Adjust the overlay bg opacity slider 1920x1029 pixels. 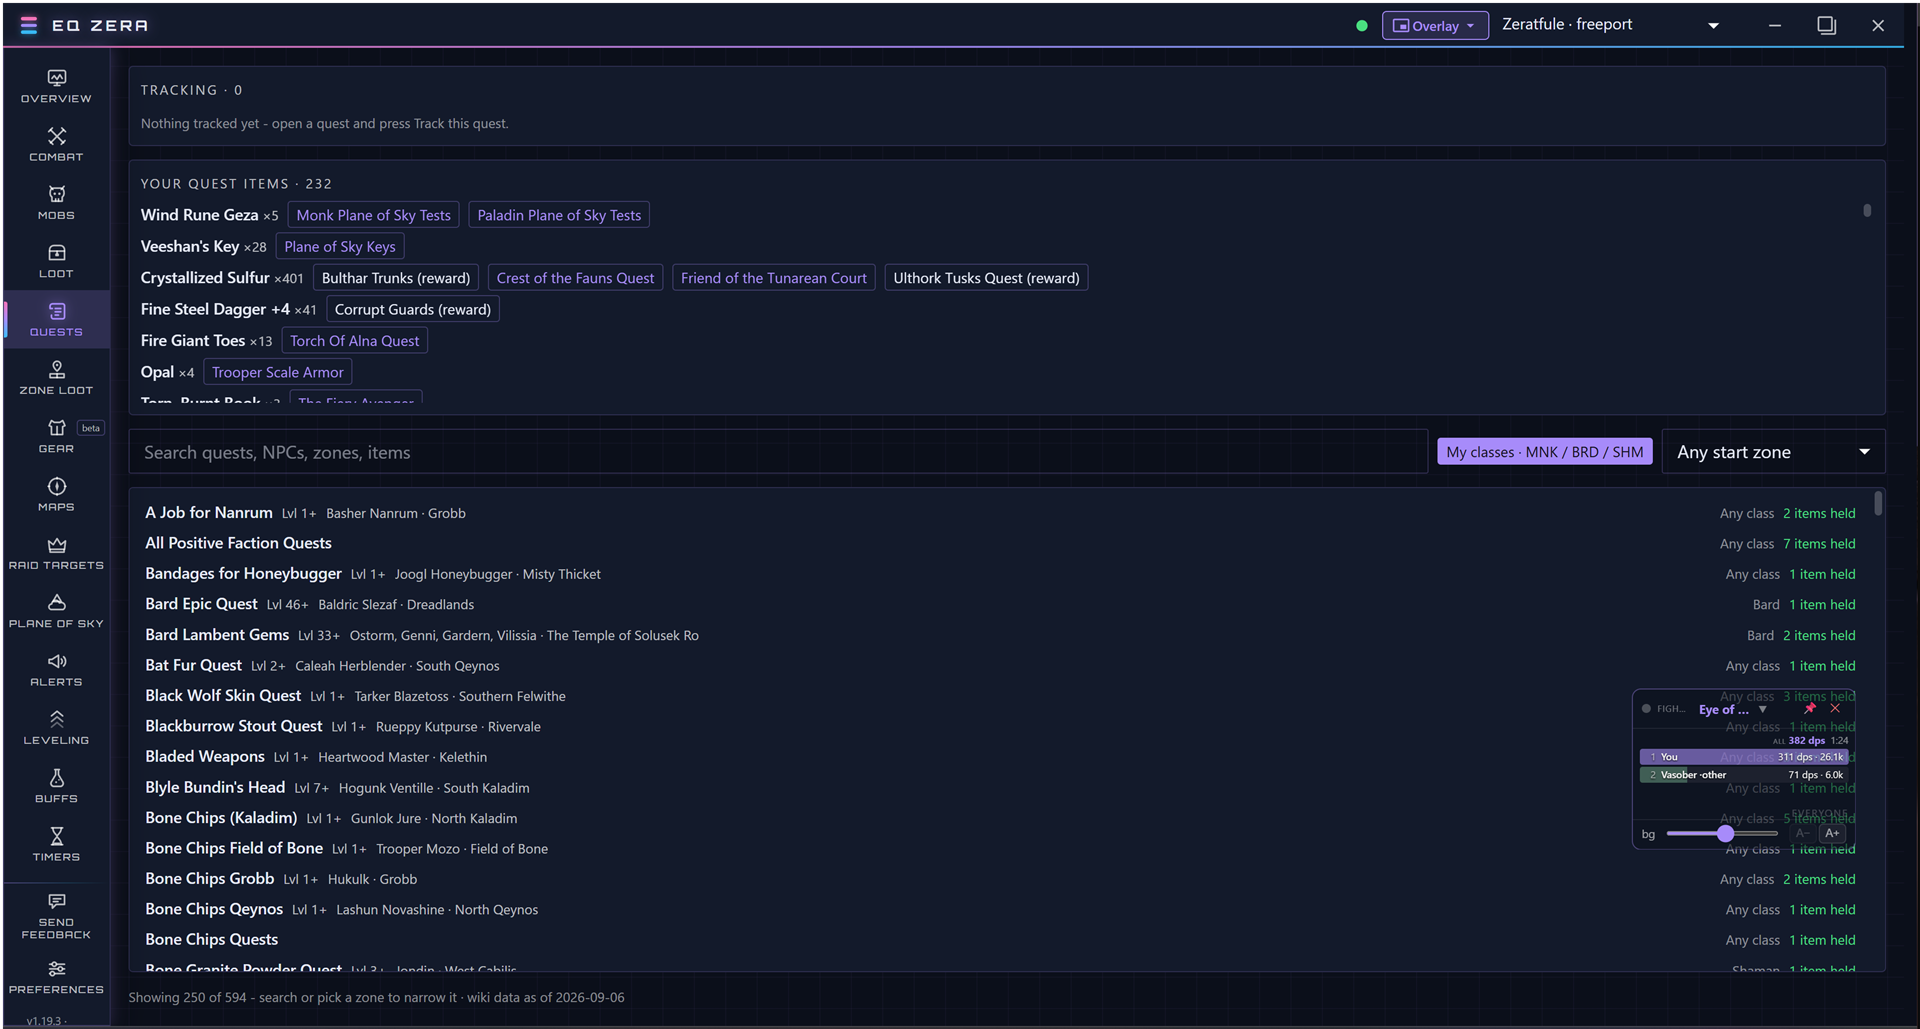click(1722, 833)
